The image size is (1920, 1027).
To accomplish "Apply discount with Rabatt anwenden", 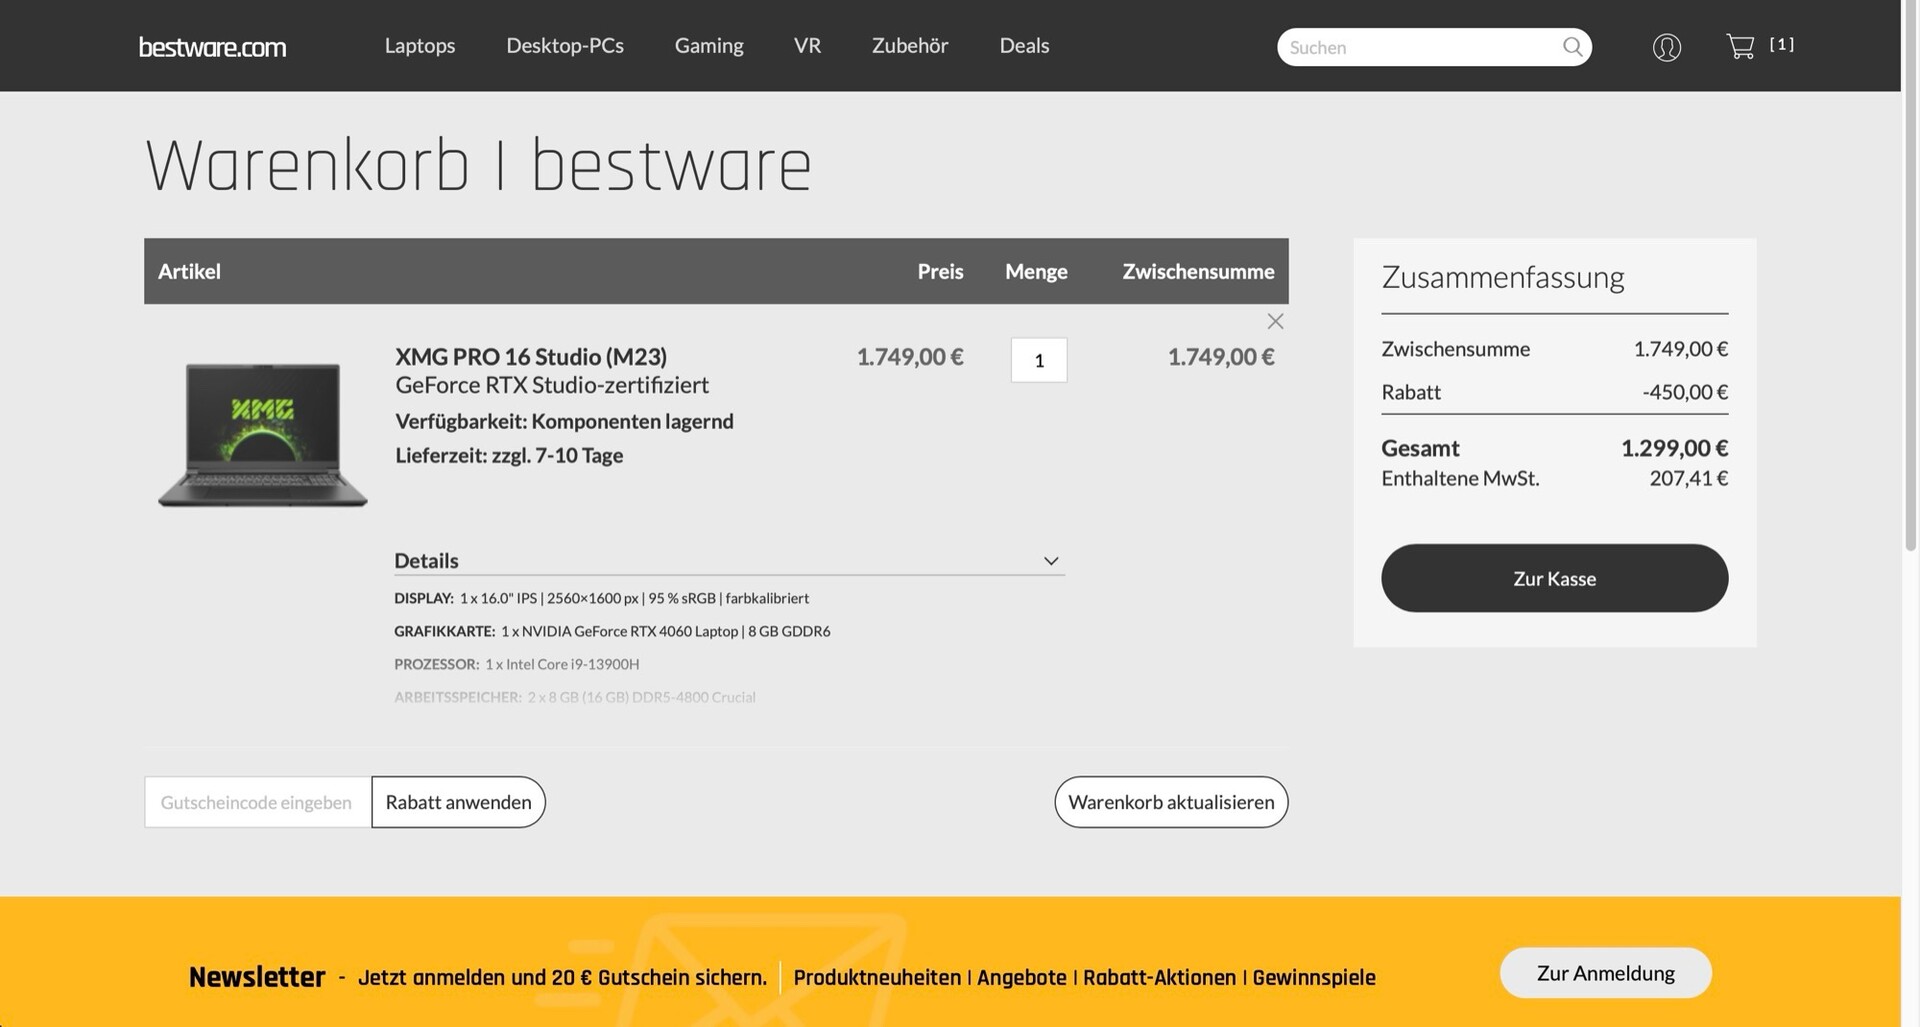I will (458, 802).
